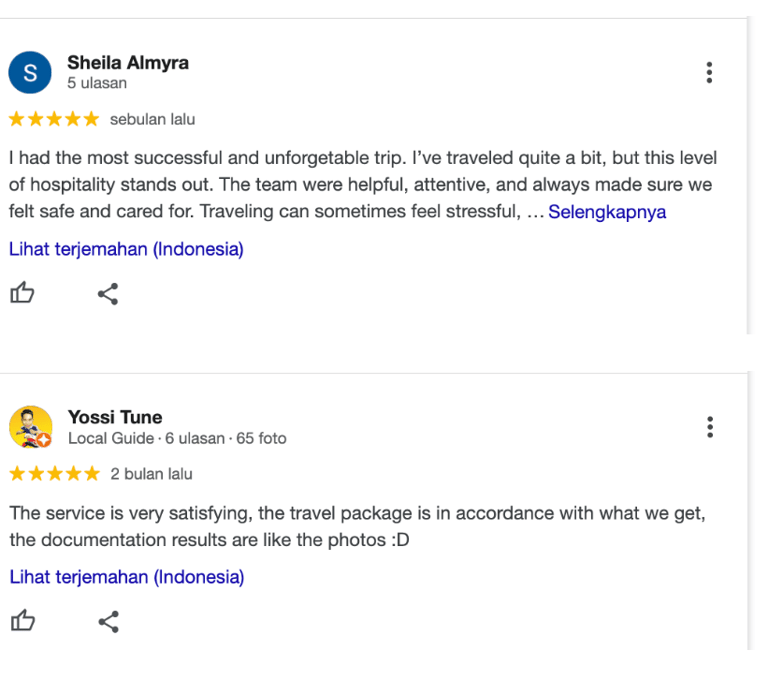Click "2 bulan lalu" timestamp on Yossi's review
Image resolution: width=768 pixels, height=680 pixels.
152,474
